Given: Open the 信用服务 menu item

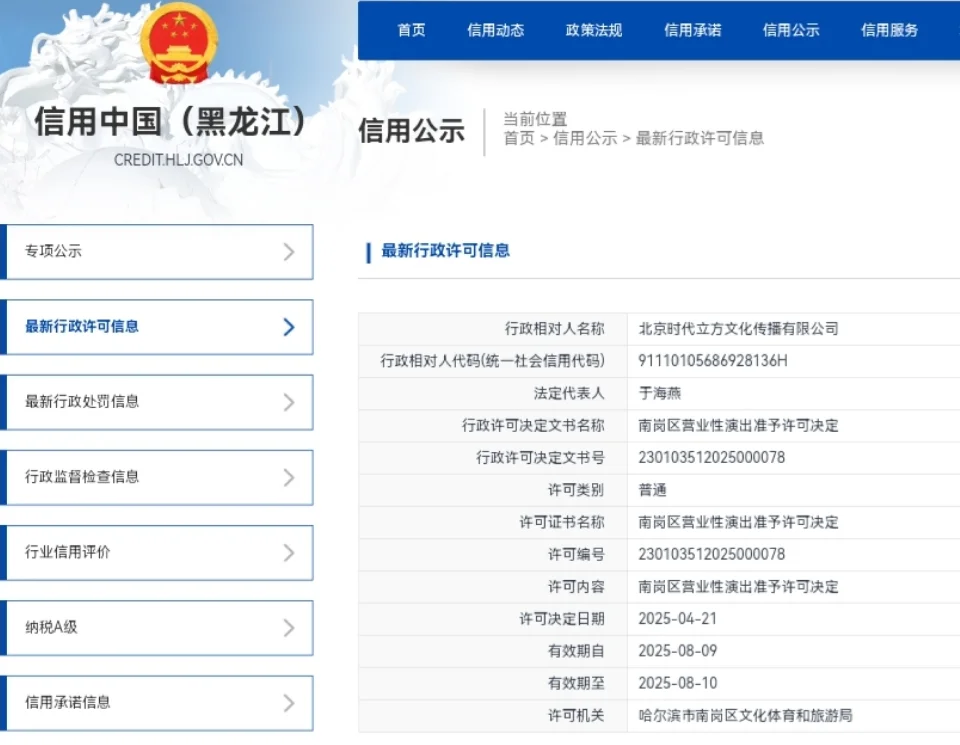Looking at the screenshot, I should (887, 30).
